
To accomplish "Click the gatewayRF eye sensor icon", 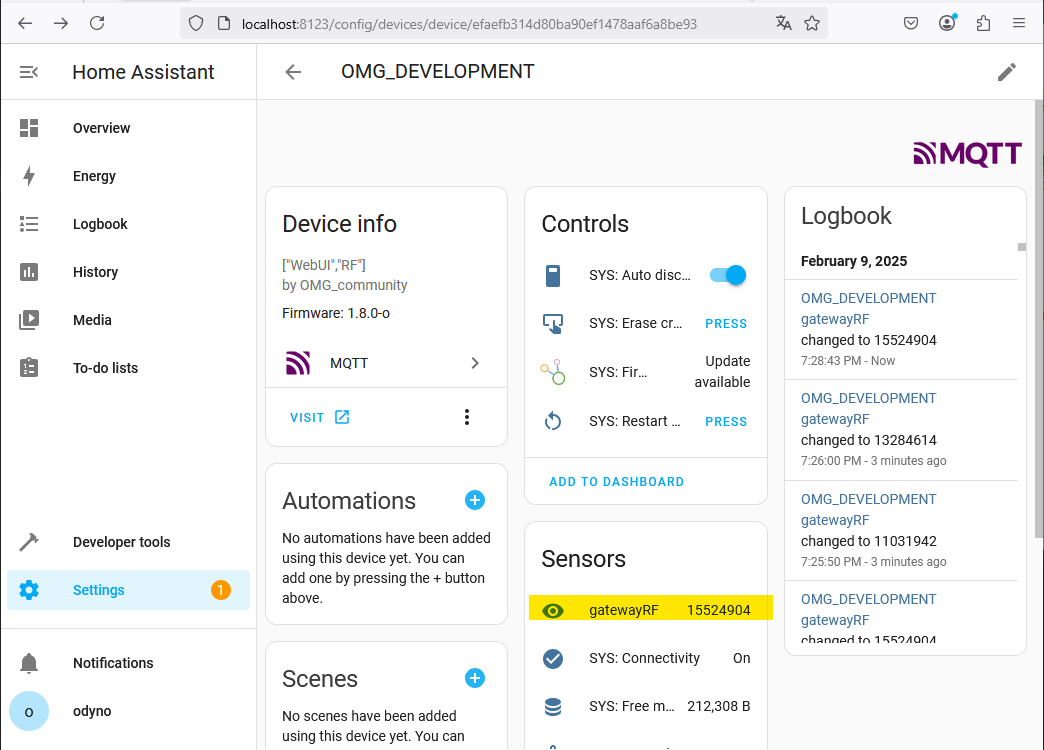I will pos(553,610).
